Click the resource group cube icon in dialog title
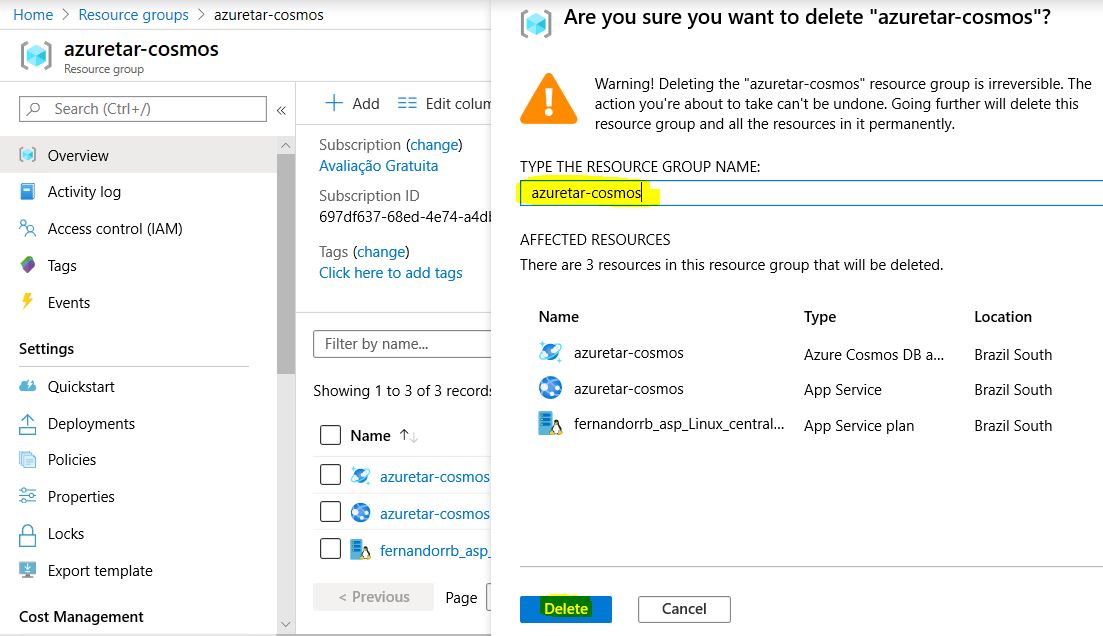Screen dimensions: 1103x636 536,24
